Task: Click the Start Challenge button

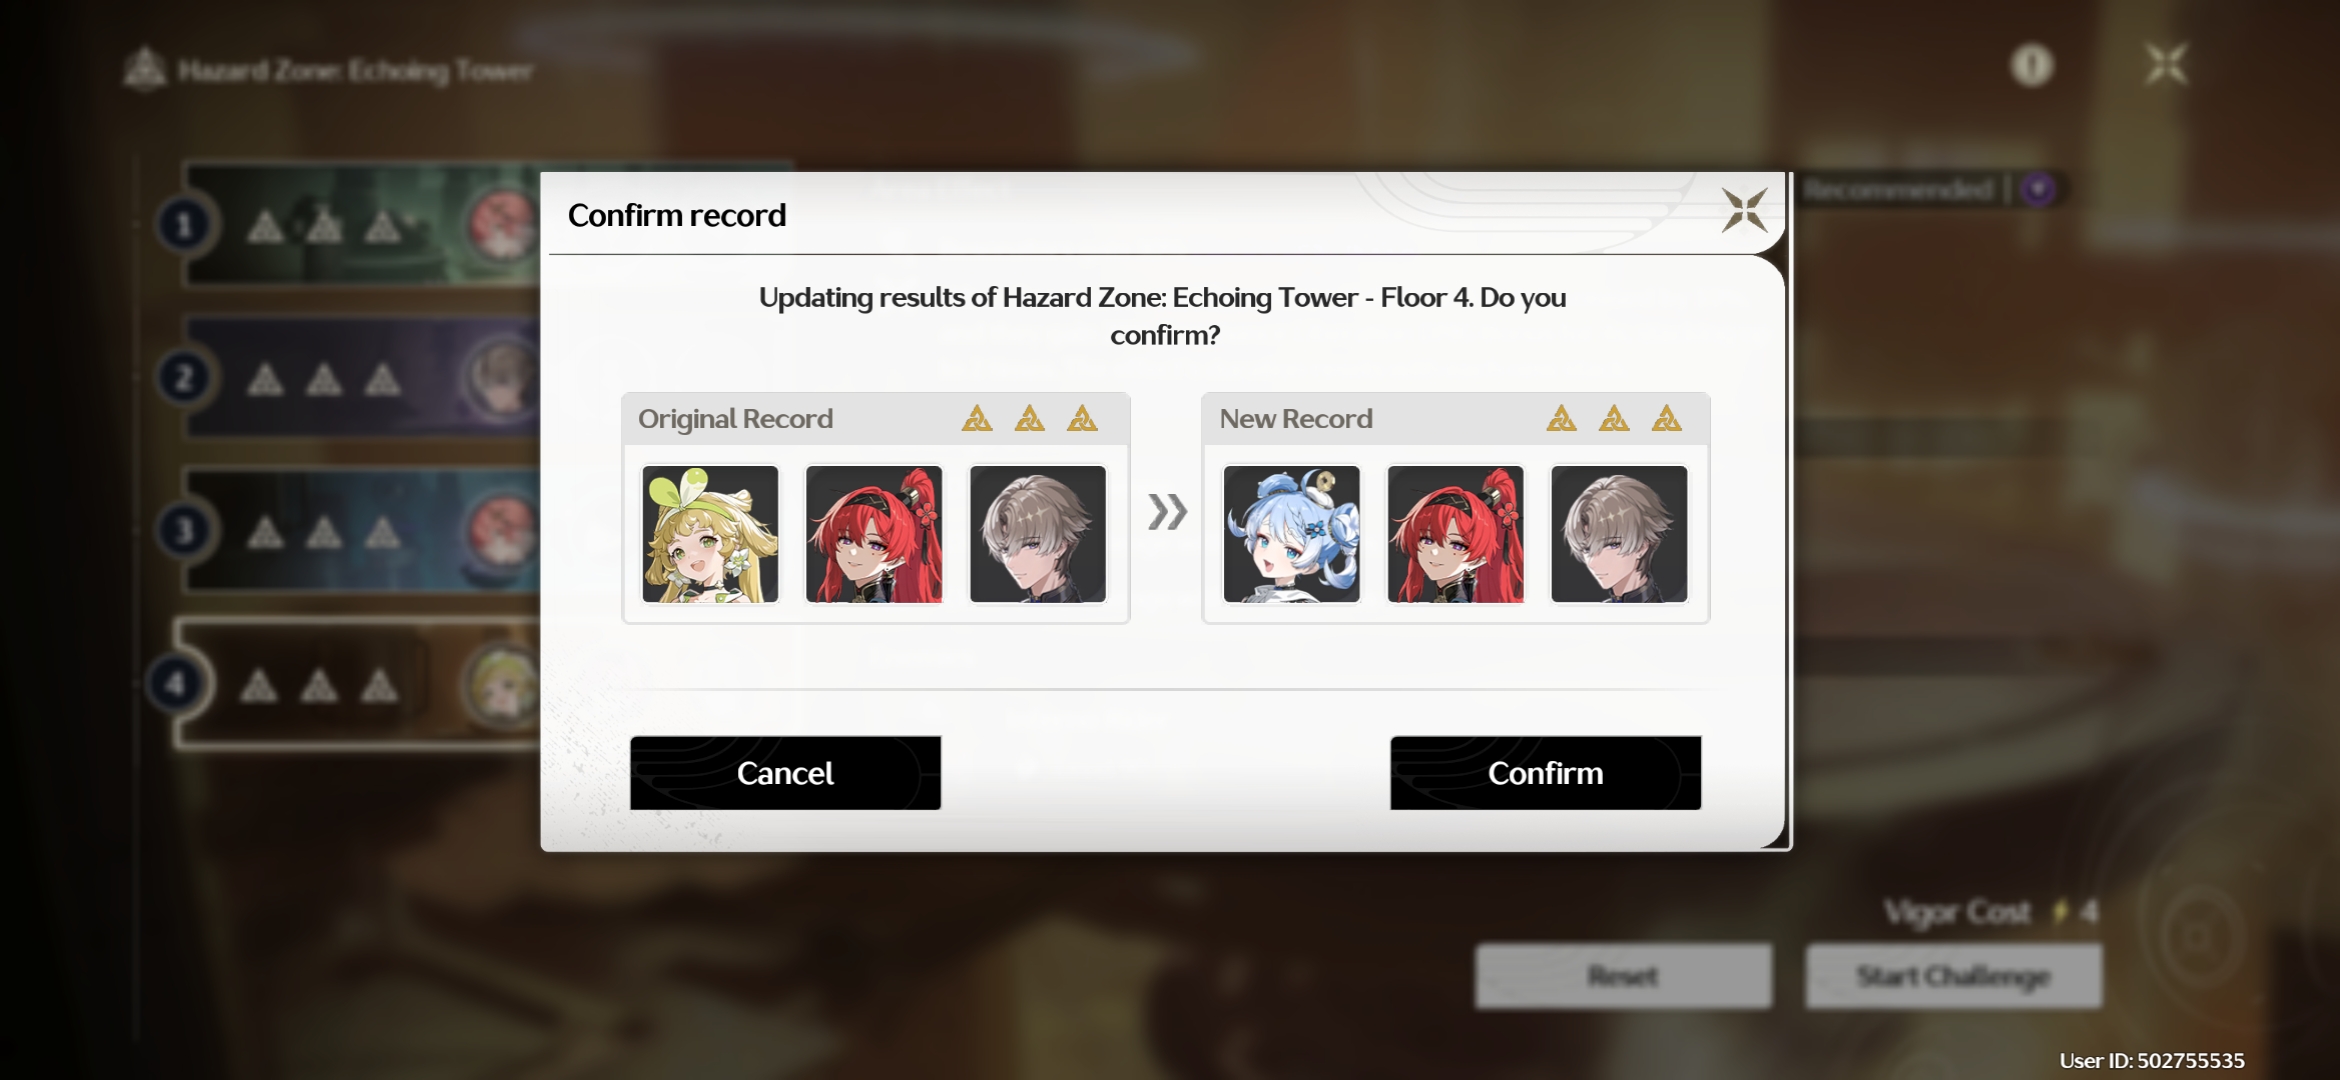Action: 1953,975
